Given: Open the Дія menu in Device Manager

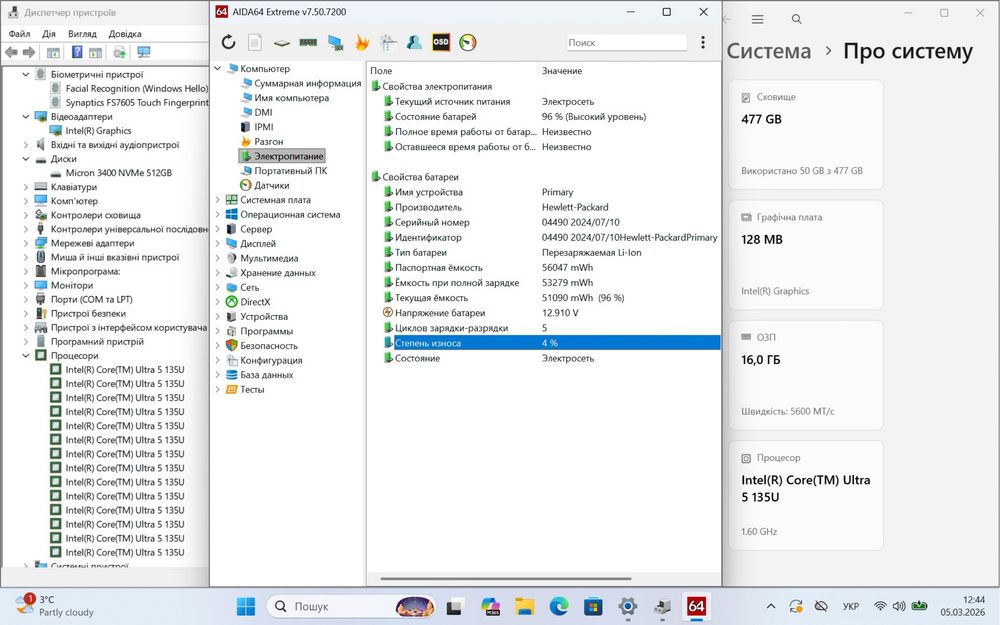Looking at the screenshot, I should (x=48, y=34).
